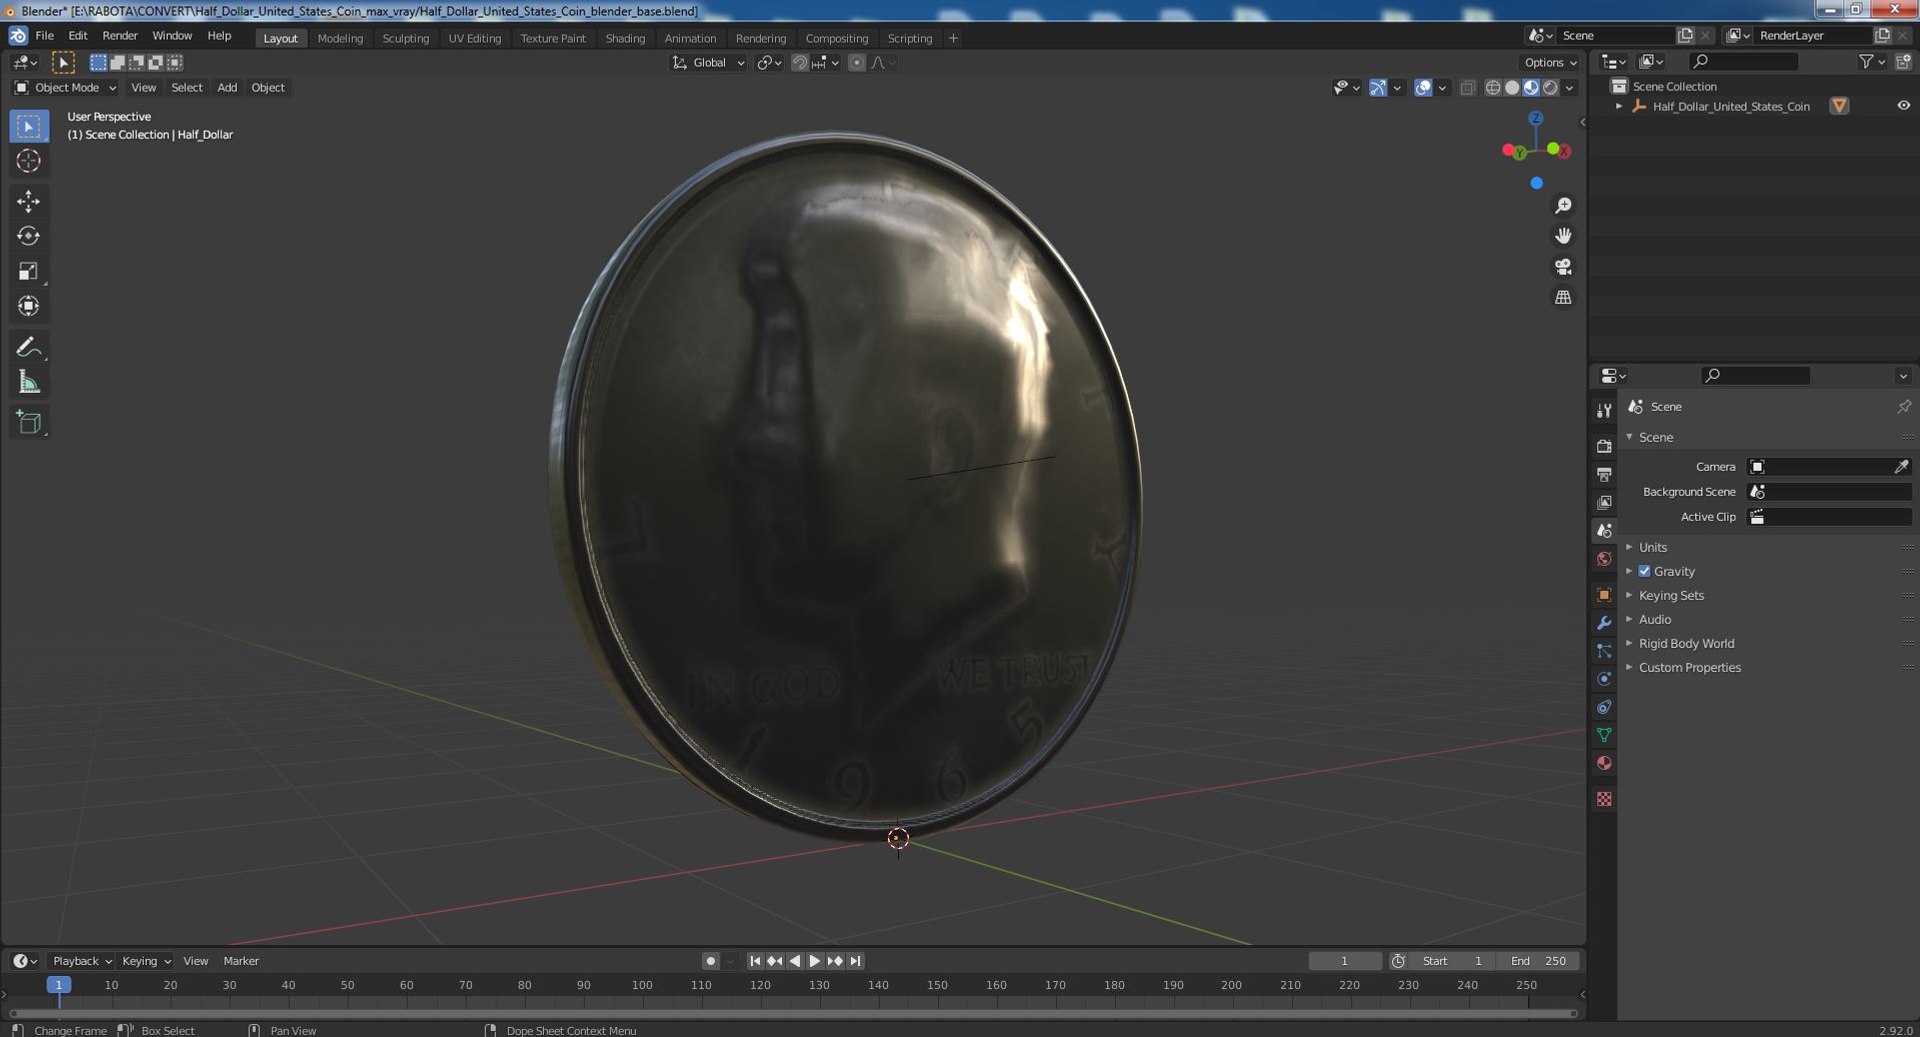The width and height of the screenshot is (1920, 1037).
Task: Open the Render menu
Action: point(120,36)
